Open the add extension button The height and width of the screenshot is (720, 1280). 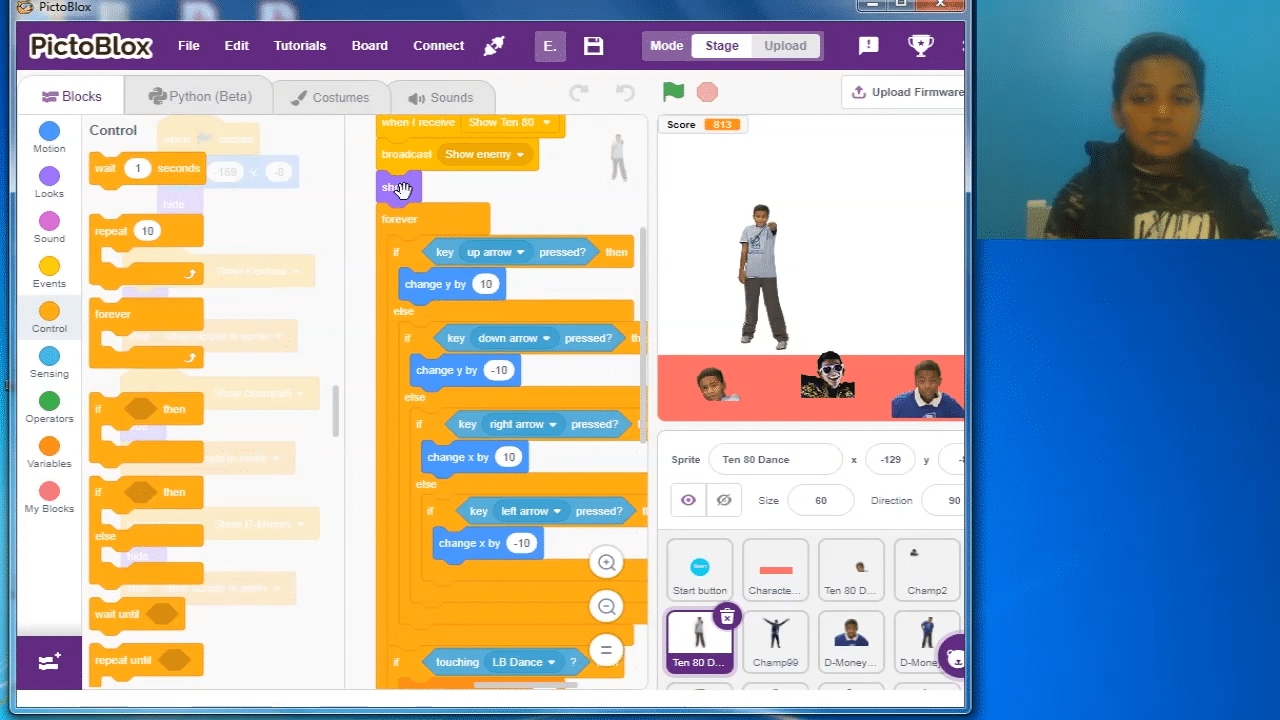(x=49, y=663)
